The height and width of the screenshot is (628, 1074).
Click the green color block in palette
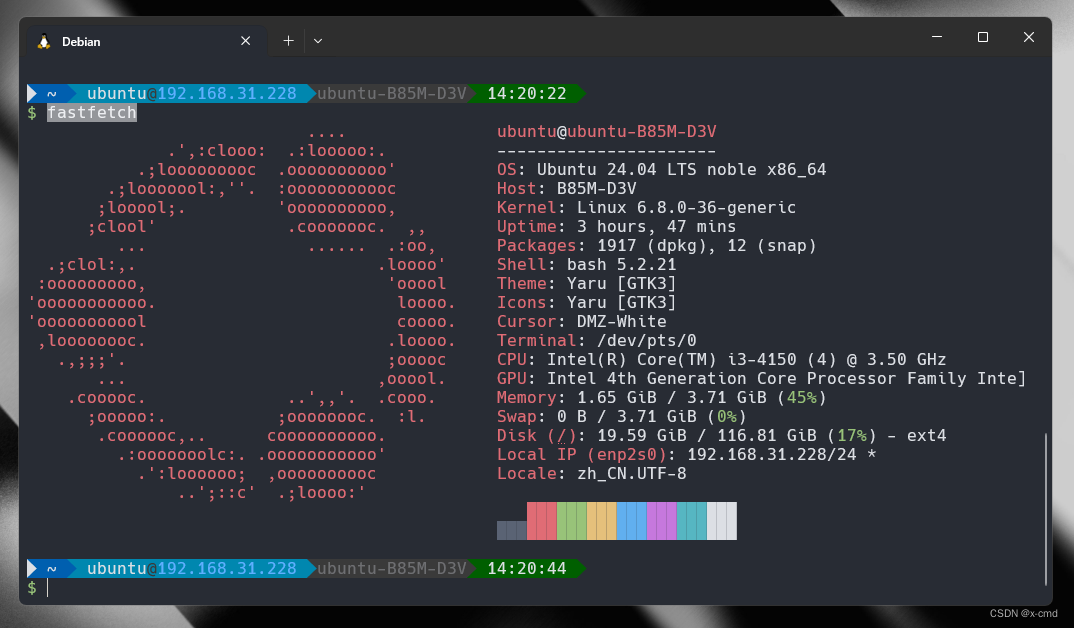coord(572,521)
